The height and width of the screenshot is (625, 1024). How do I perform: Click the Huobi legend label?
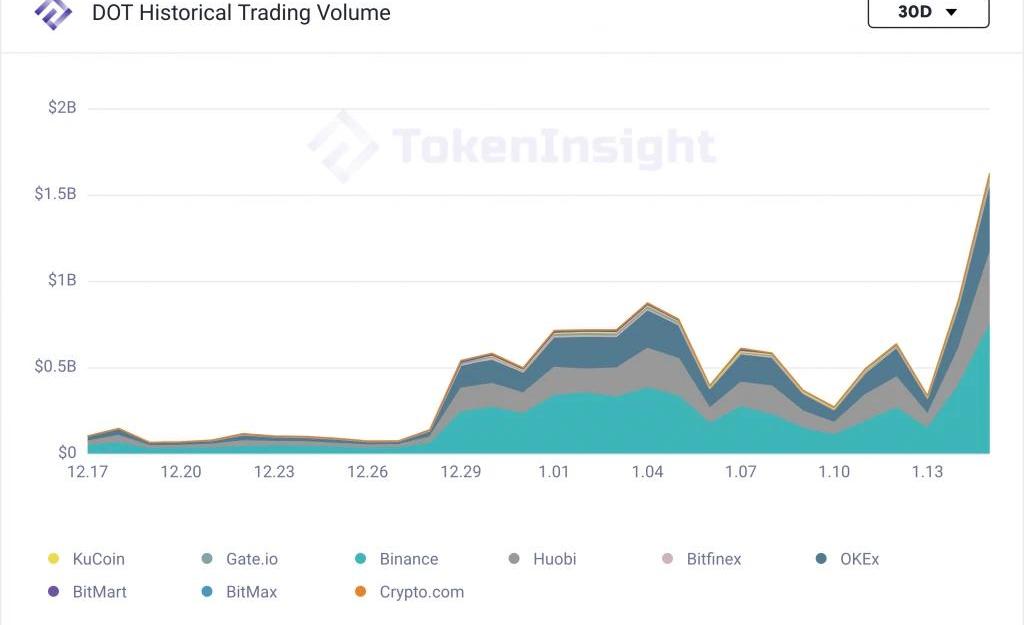[x=555, y=559]
